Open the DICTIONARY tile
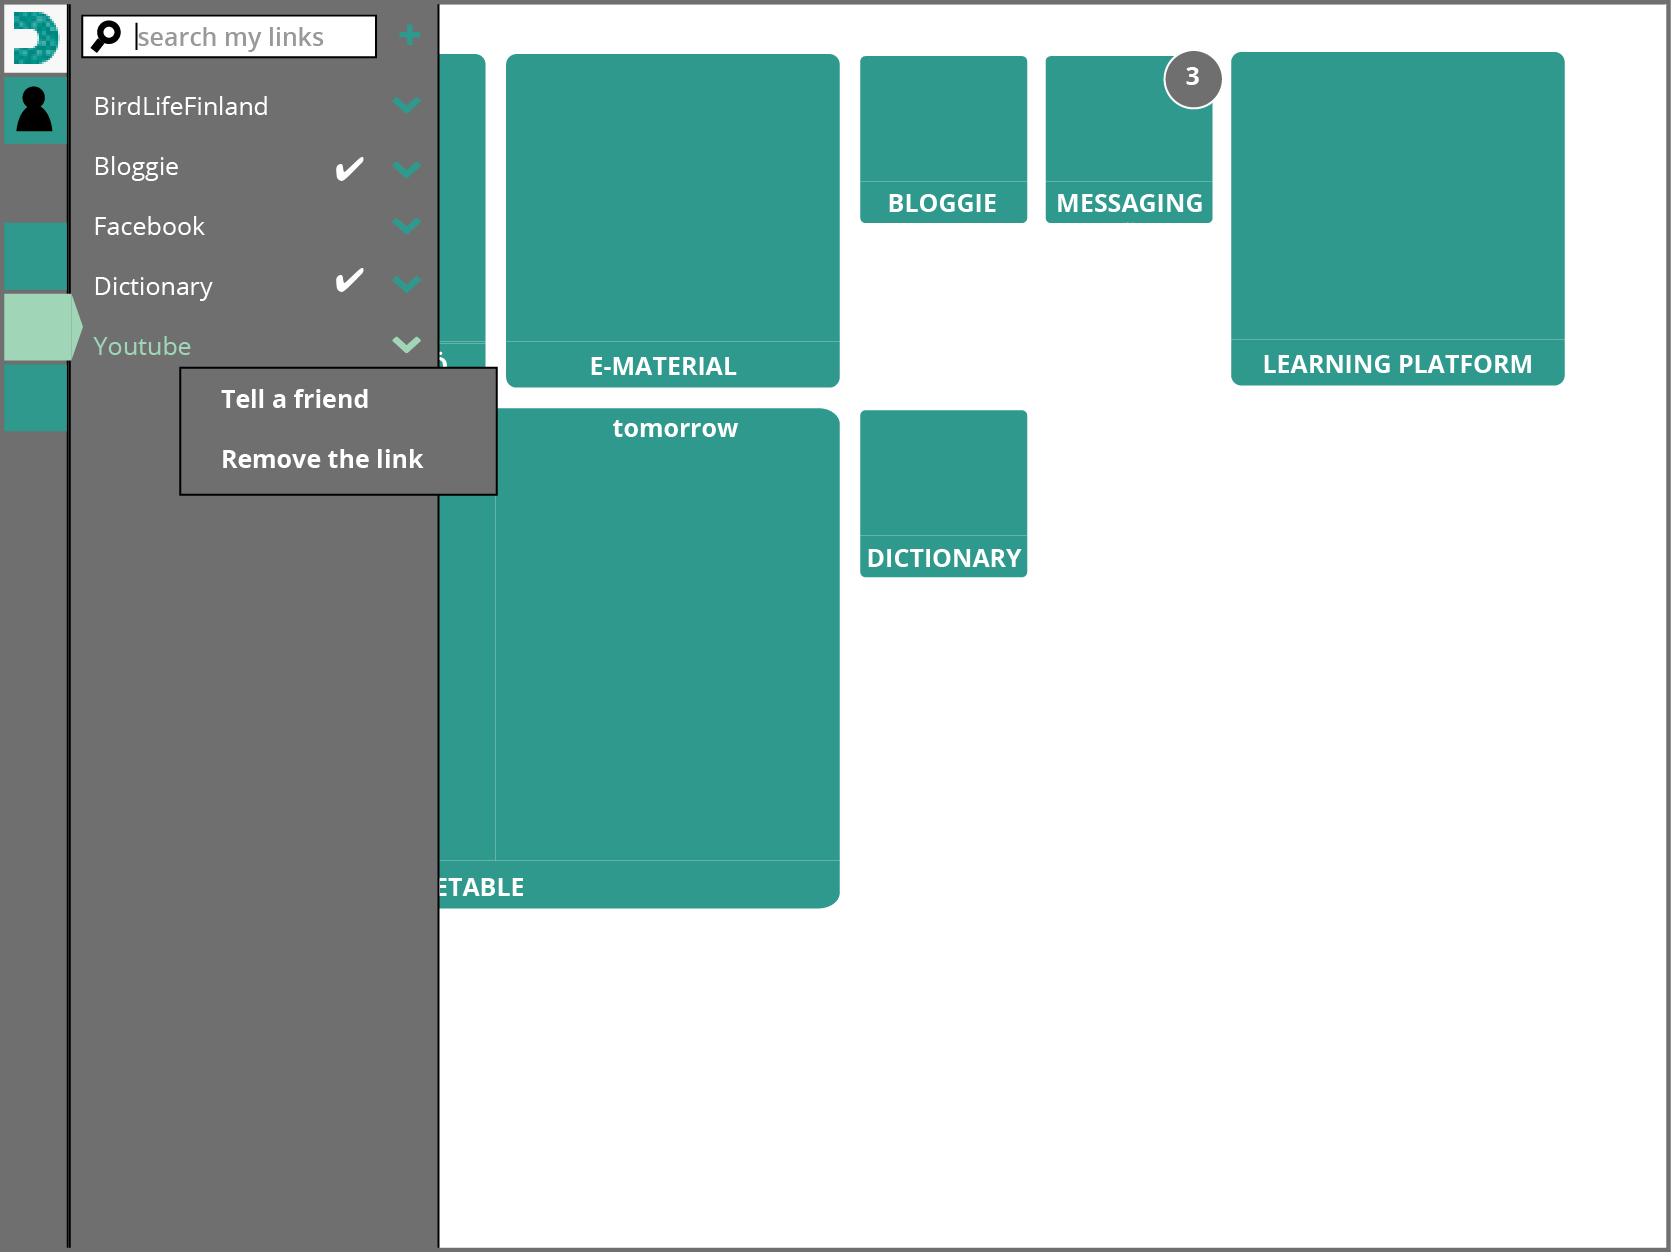This screenshot has width=1671, height=1252. coord(943,493)
